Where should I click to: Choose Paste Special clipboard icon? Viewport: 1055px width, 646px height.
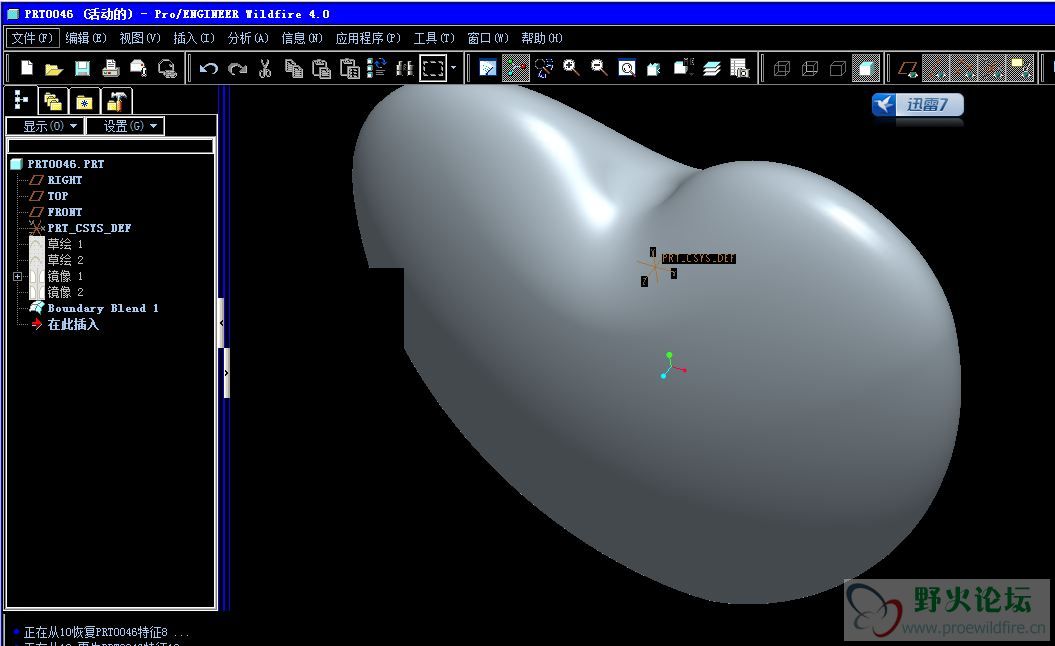[350, 68]
